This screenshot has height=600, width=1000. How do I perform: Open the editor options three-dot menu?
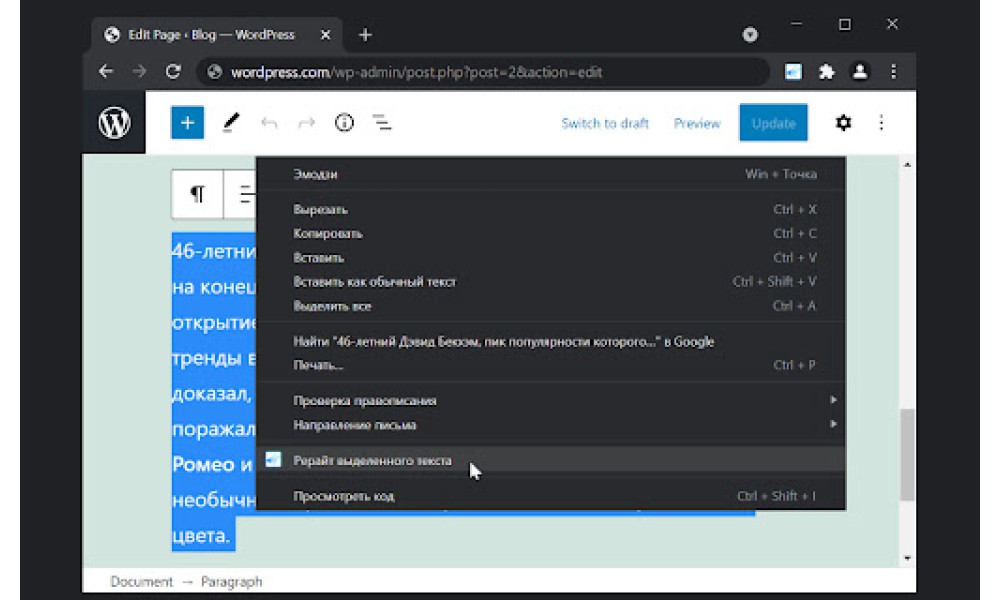[881, 122]
